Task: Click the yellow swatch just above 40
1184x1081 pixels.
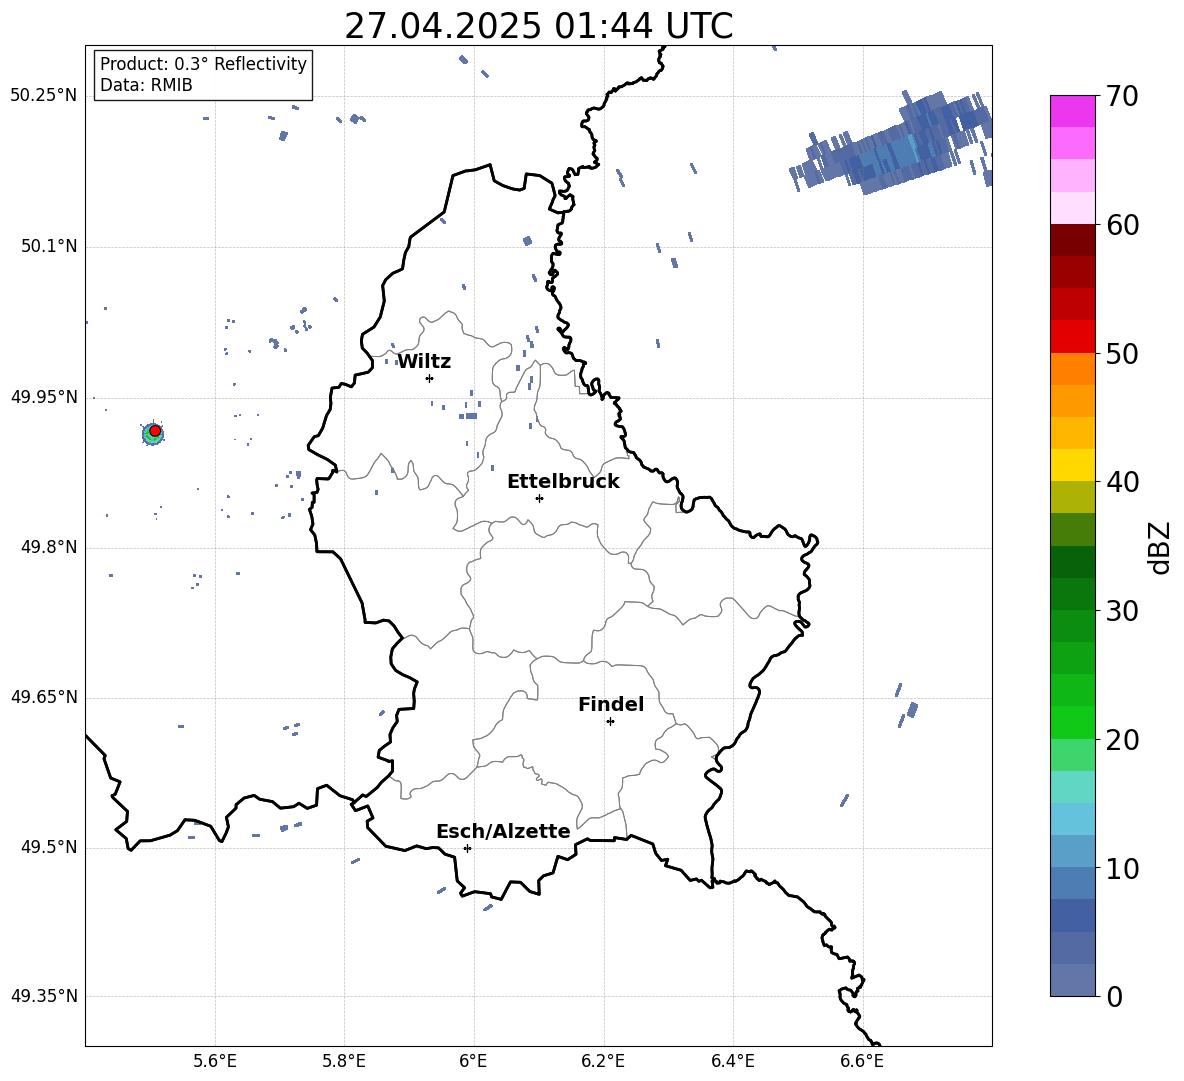Action: (x=1073, y=465)
